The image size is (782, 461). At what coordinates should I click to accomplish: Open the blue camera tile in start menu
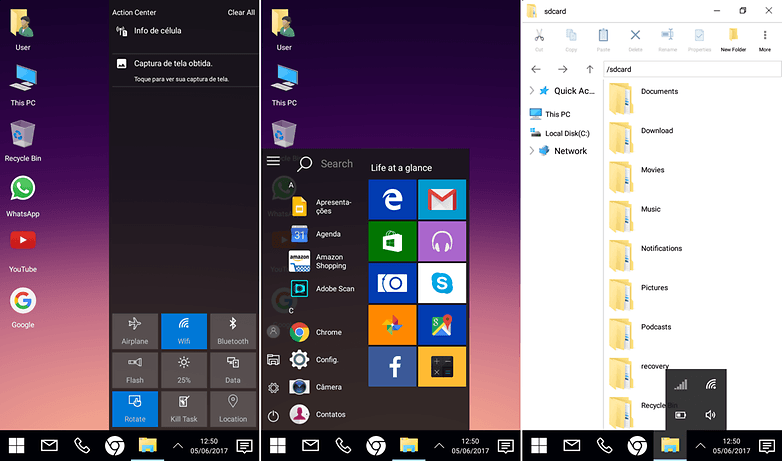[392, 283]
